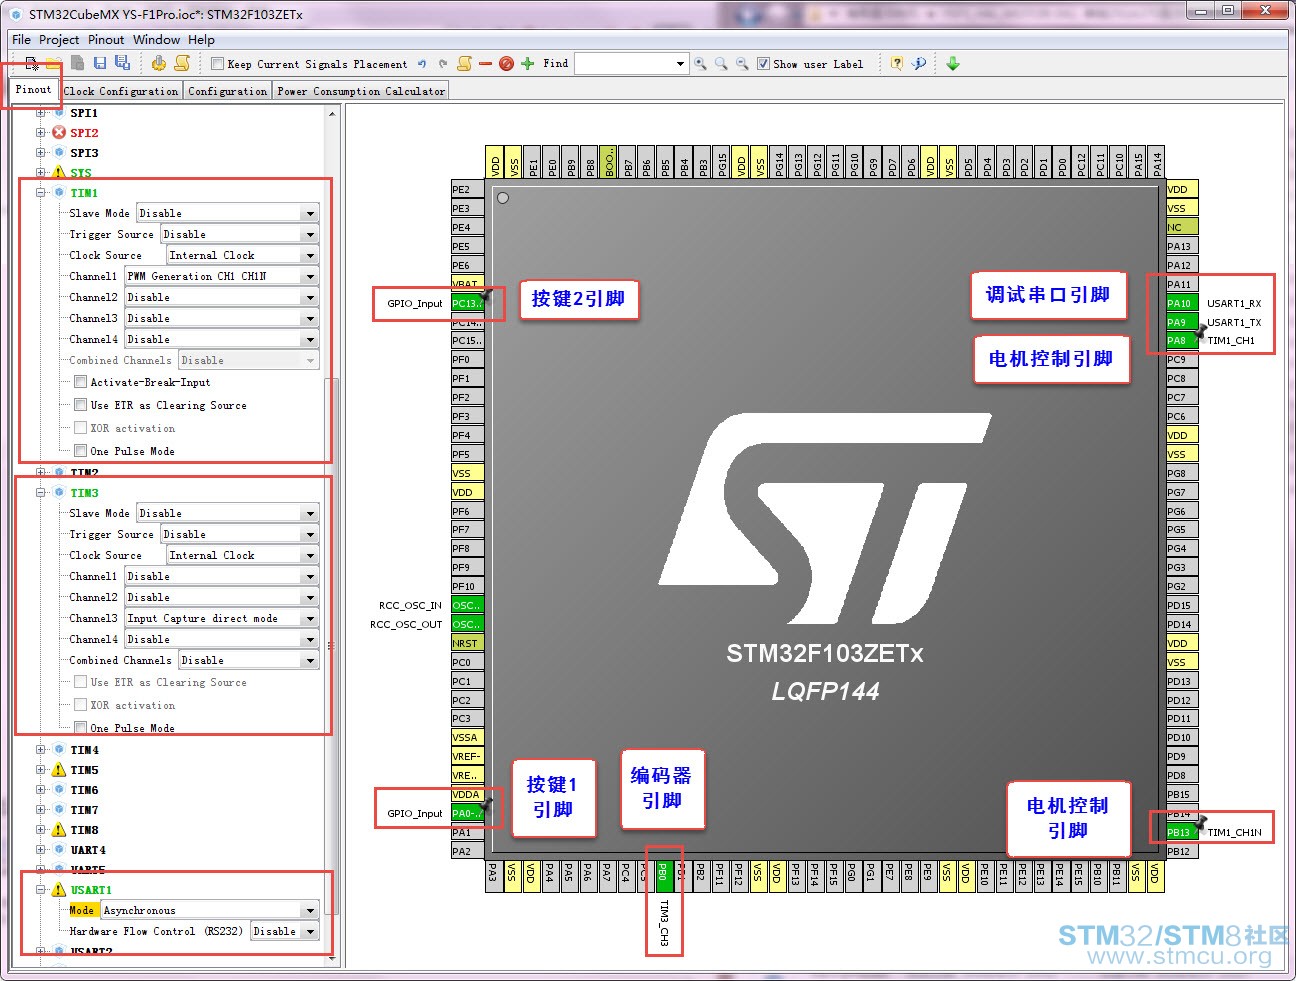
Task: Open the Project menu
Action: (59, 40)
